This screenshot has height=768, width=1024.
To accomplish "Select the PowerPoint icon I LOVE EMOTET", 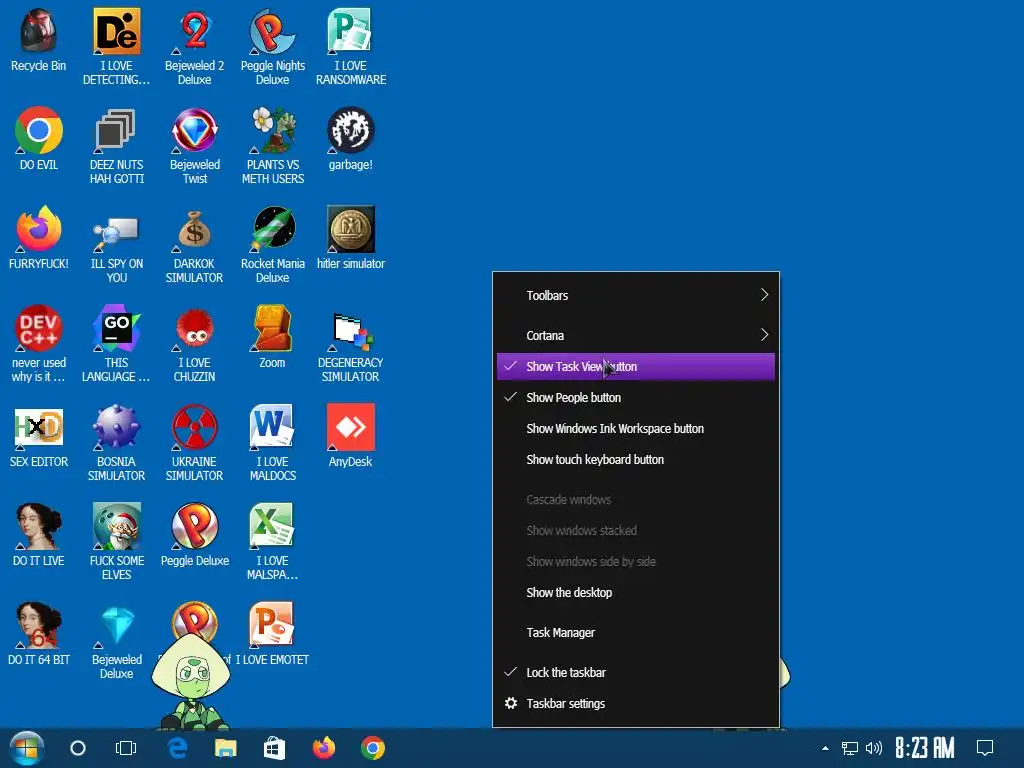I will tap(273, 626).
